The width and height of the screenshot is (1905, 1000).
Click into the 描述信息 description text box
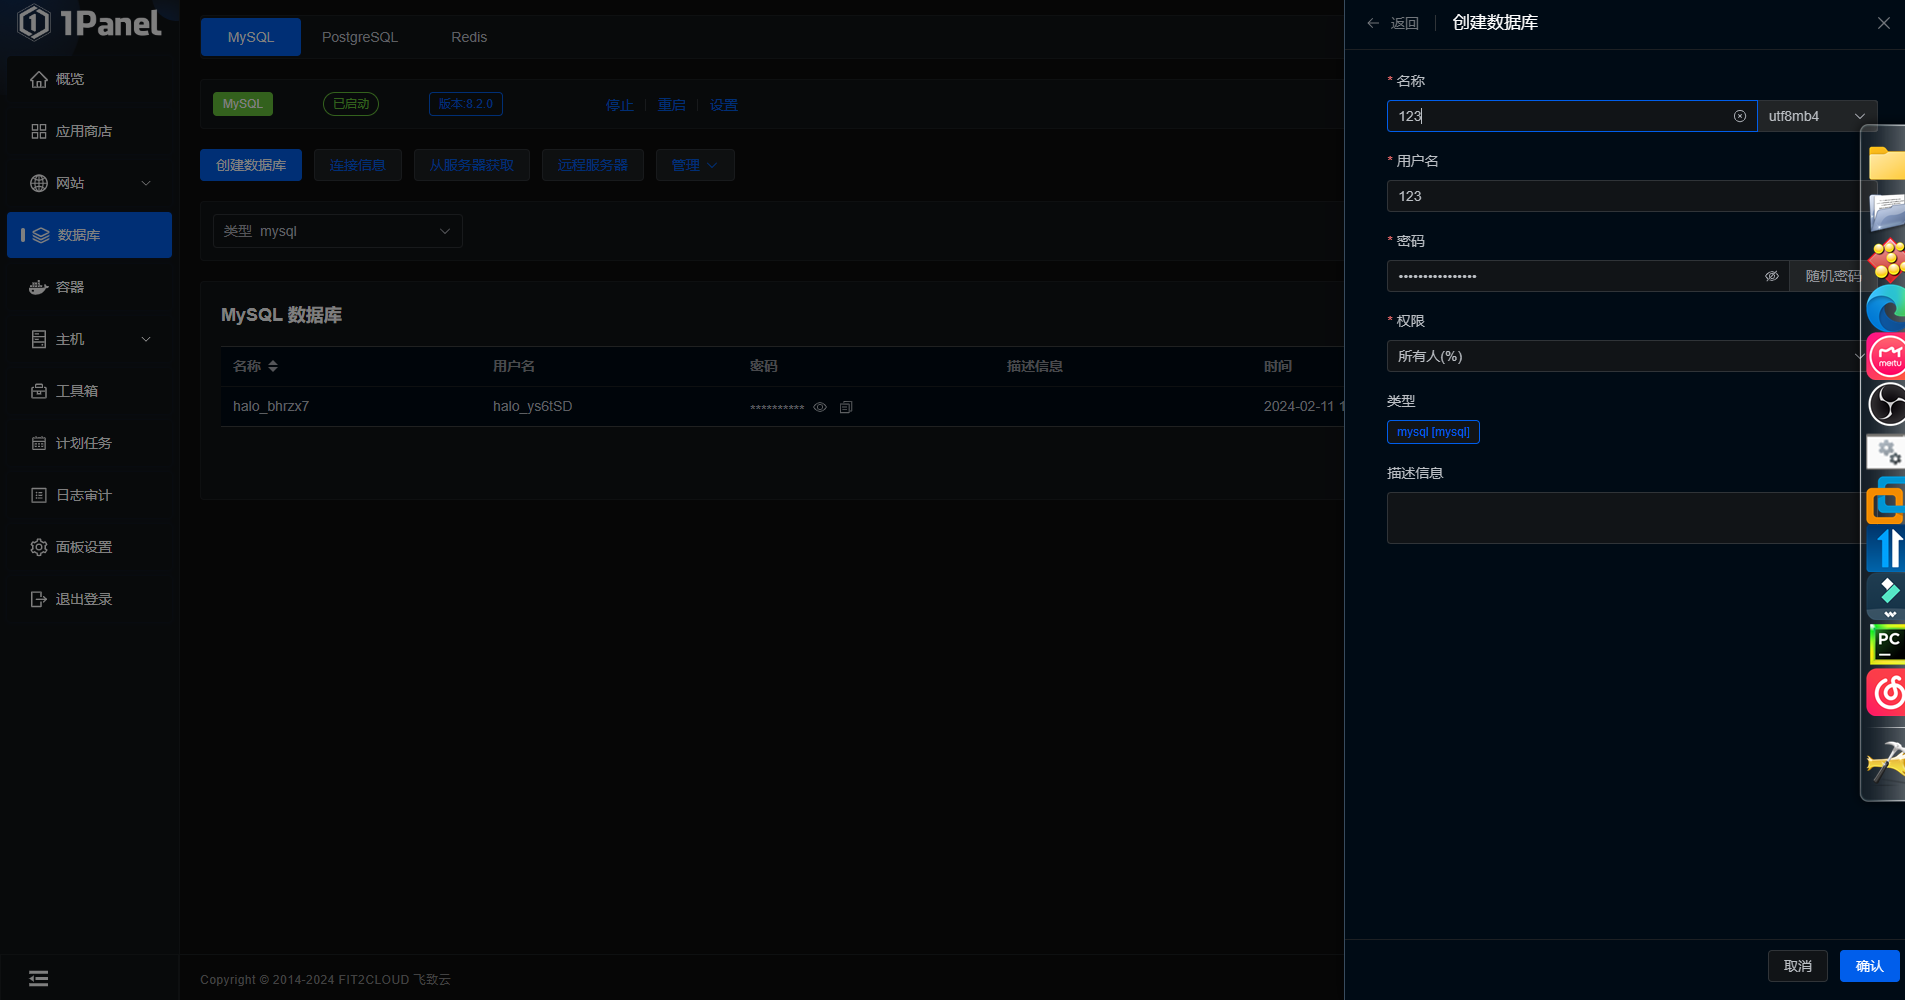click(x=1622, y=518)
